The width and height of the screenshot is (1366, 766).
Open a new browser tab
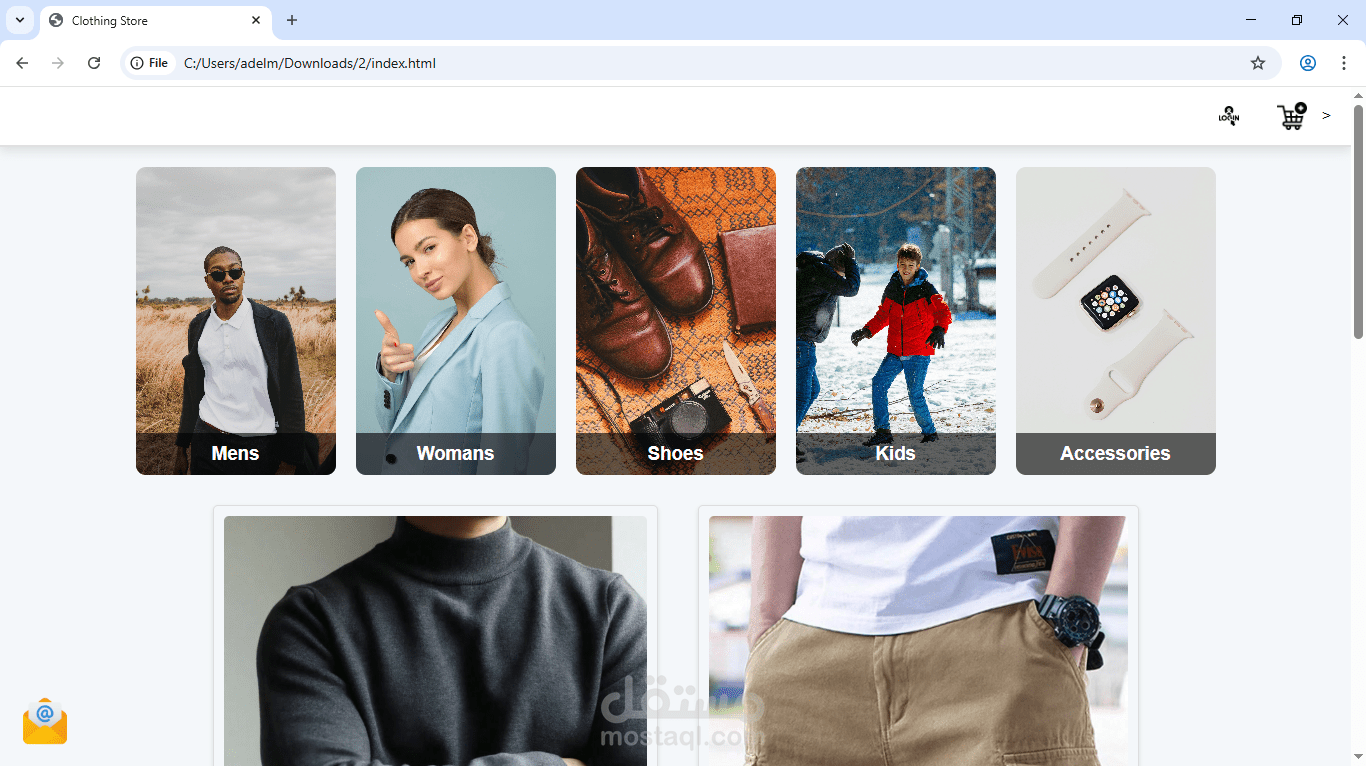click(292, 20)
